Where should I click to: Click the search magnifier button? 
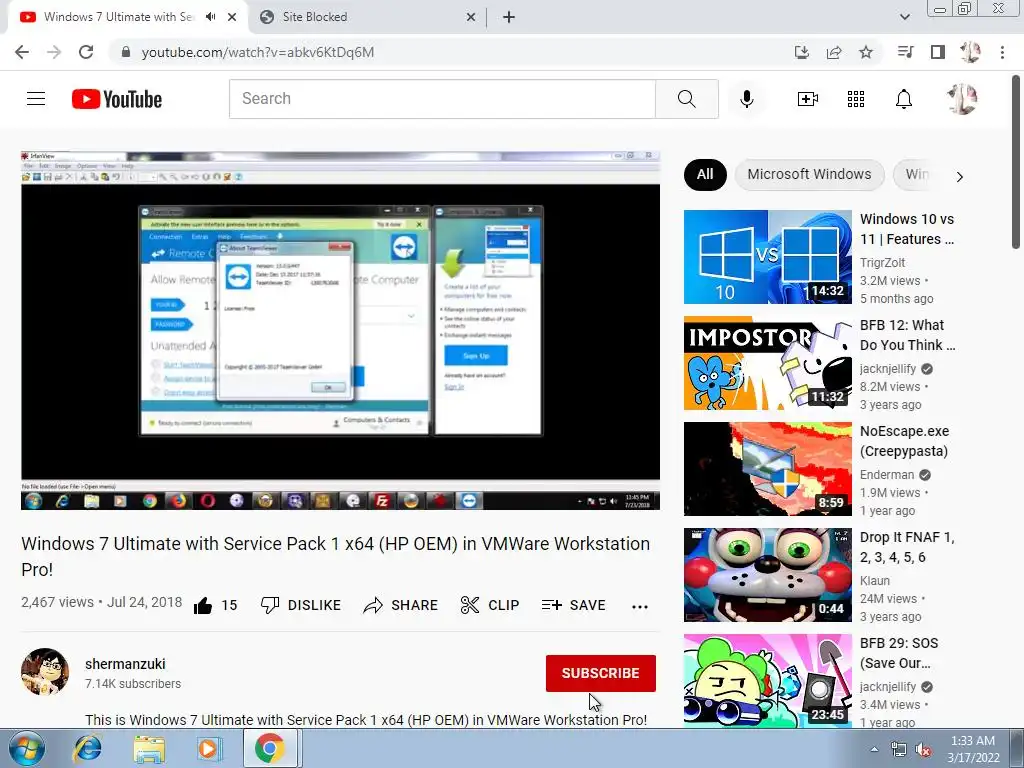click(x=686, y=99)
